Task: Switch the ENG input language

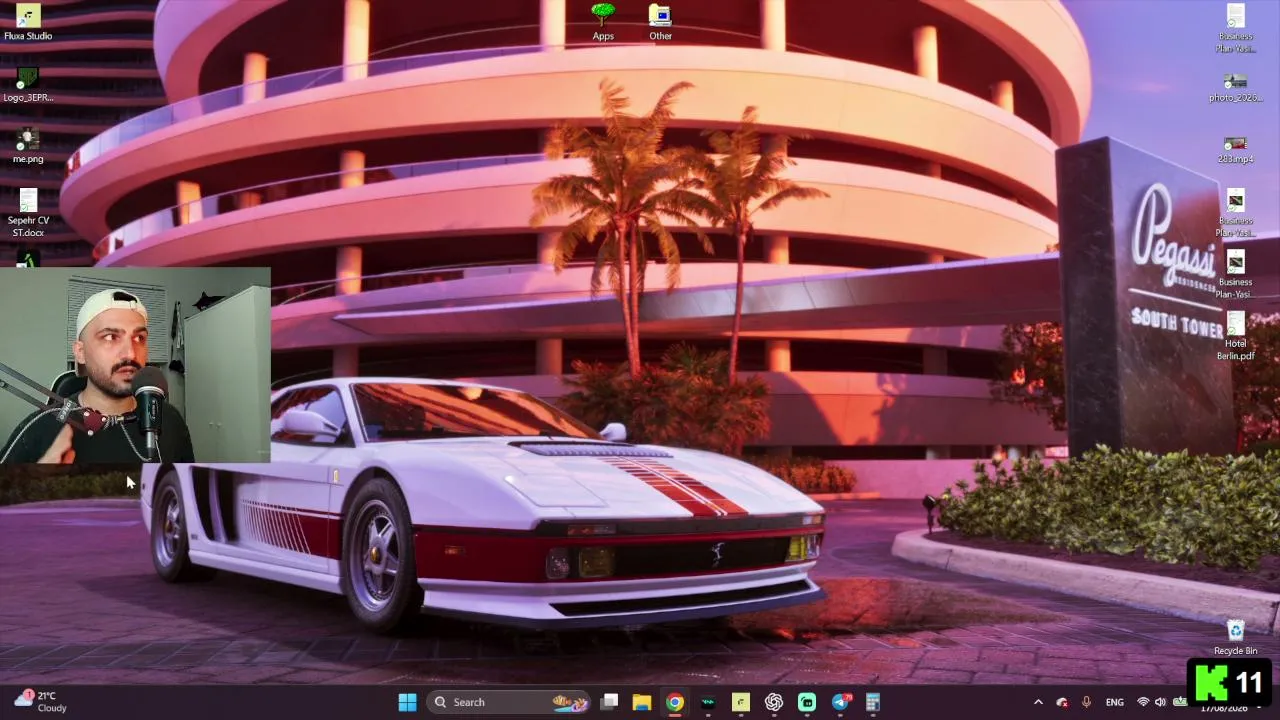Action: click(1115, 702)
